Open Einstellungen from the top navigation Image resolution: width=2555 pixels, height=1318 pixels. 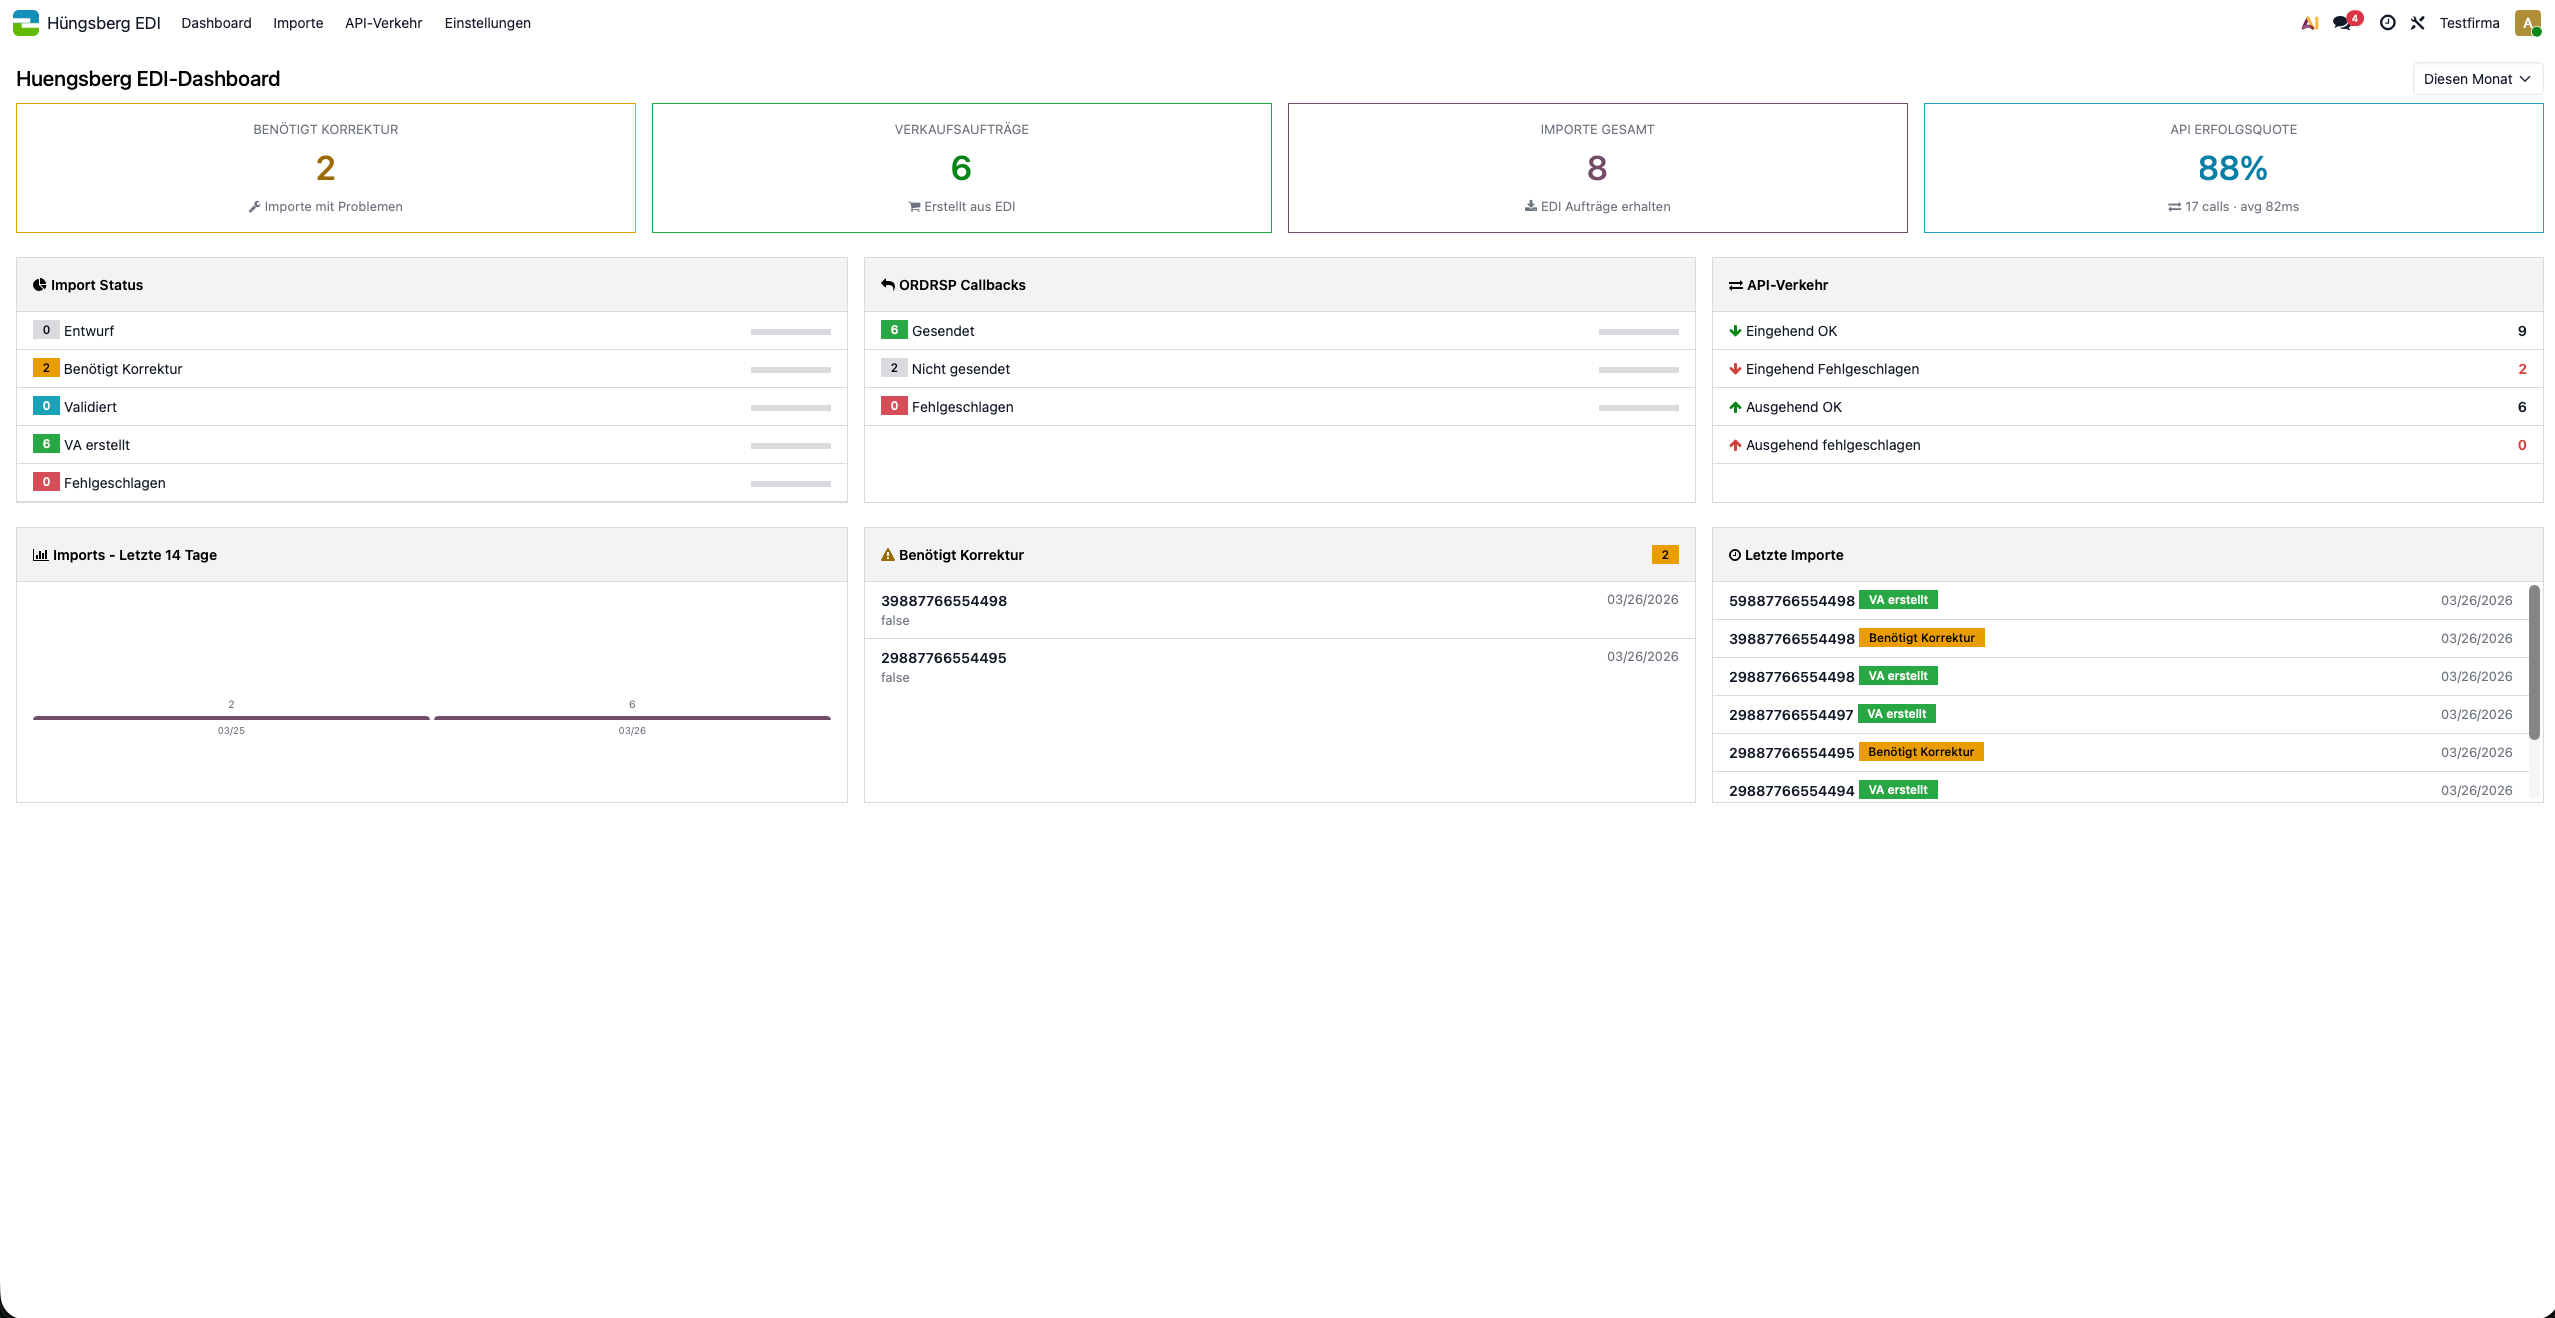(487, 22)
